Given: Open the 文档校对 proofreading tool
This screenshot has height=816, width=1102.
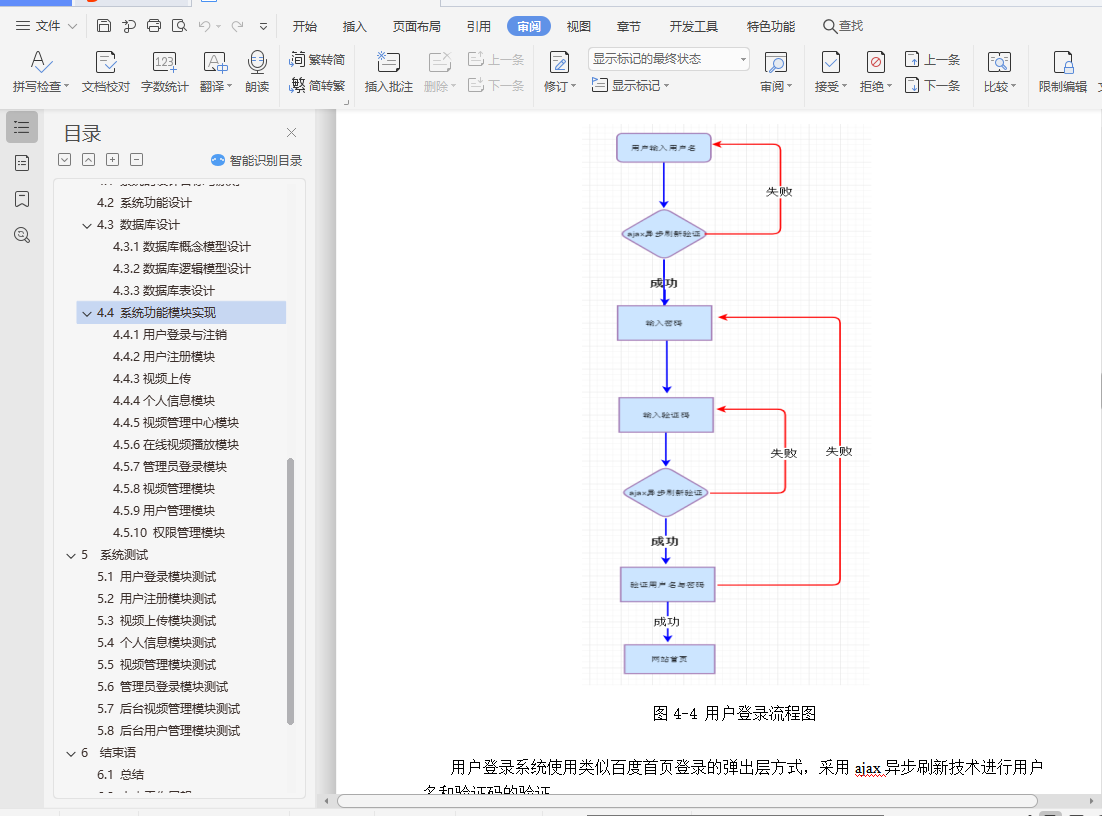Looking at the screenshot, I should tap(105, 72).
